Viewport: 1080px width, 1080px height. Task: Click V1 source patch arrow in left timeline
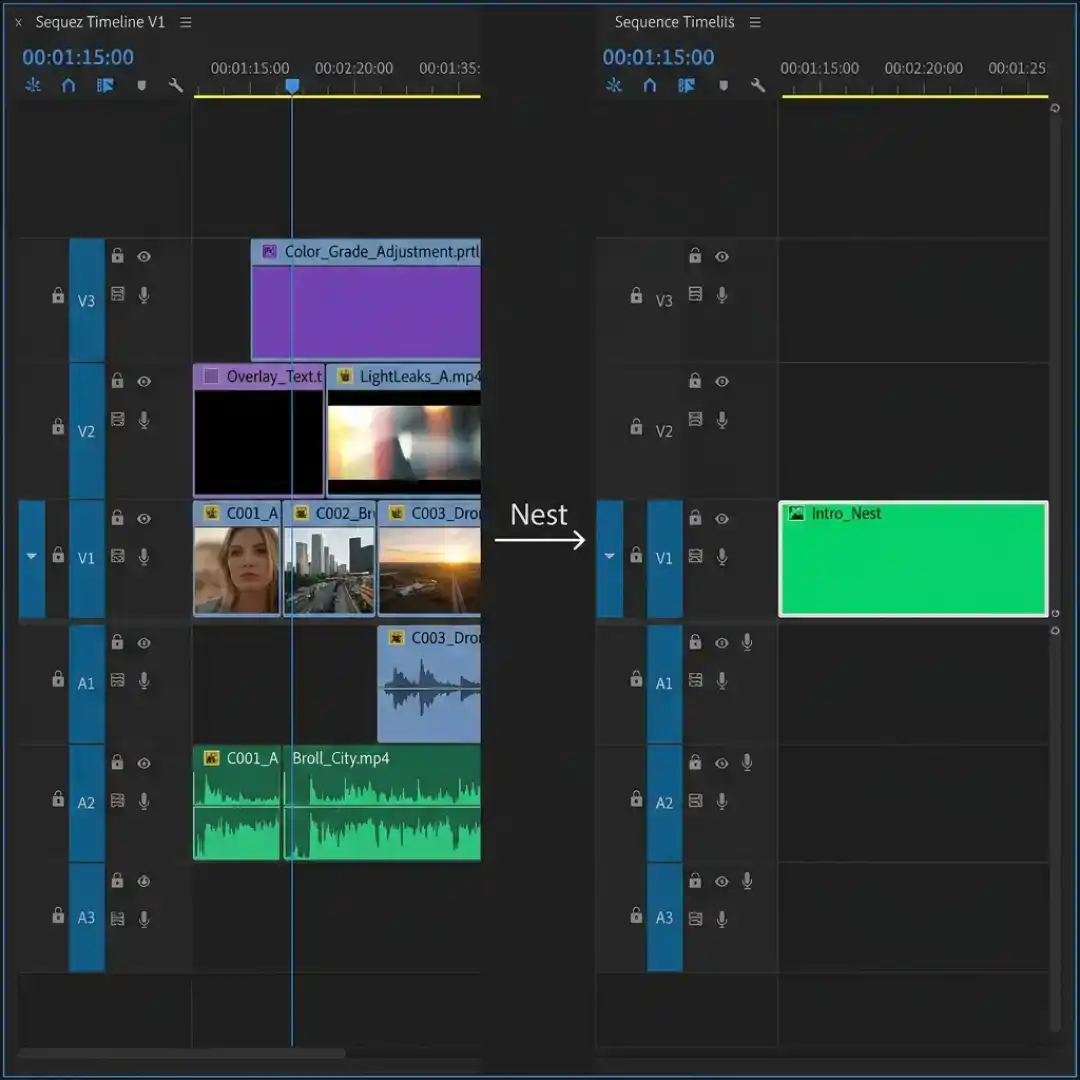coord(32,558)
